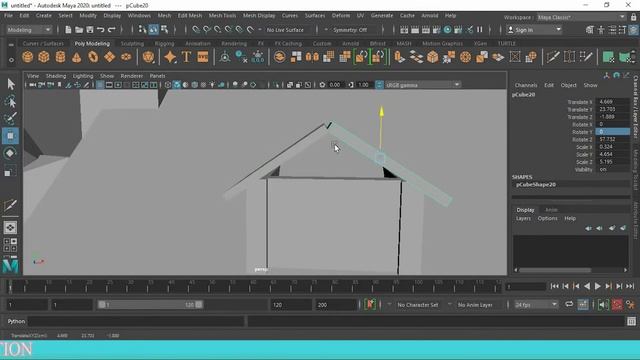Create a polygon torus from the shelf
The height and width of the screenshot is (360, 640).
click(93, 57)
